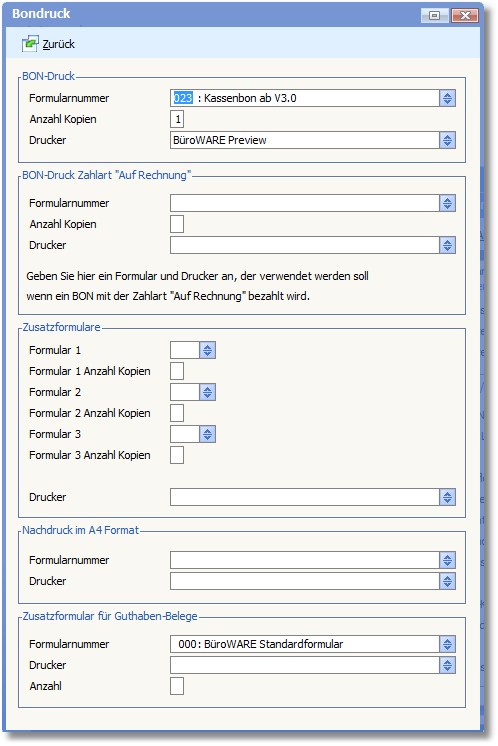Click Formular 2 Anzahl Kopien box
The image size is (498, 746).
[177, 413]
